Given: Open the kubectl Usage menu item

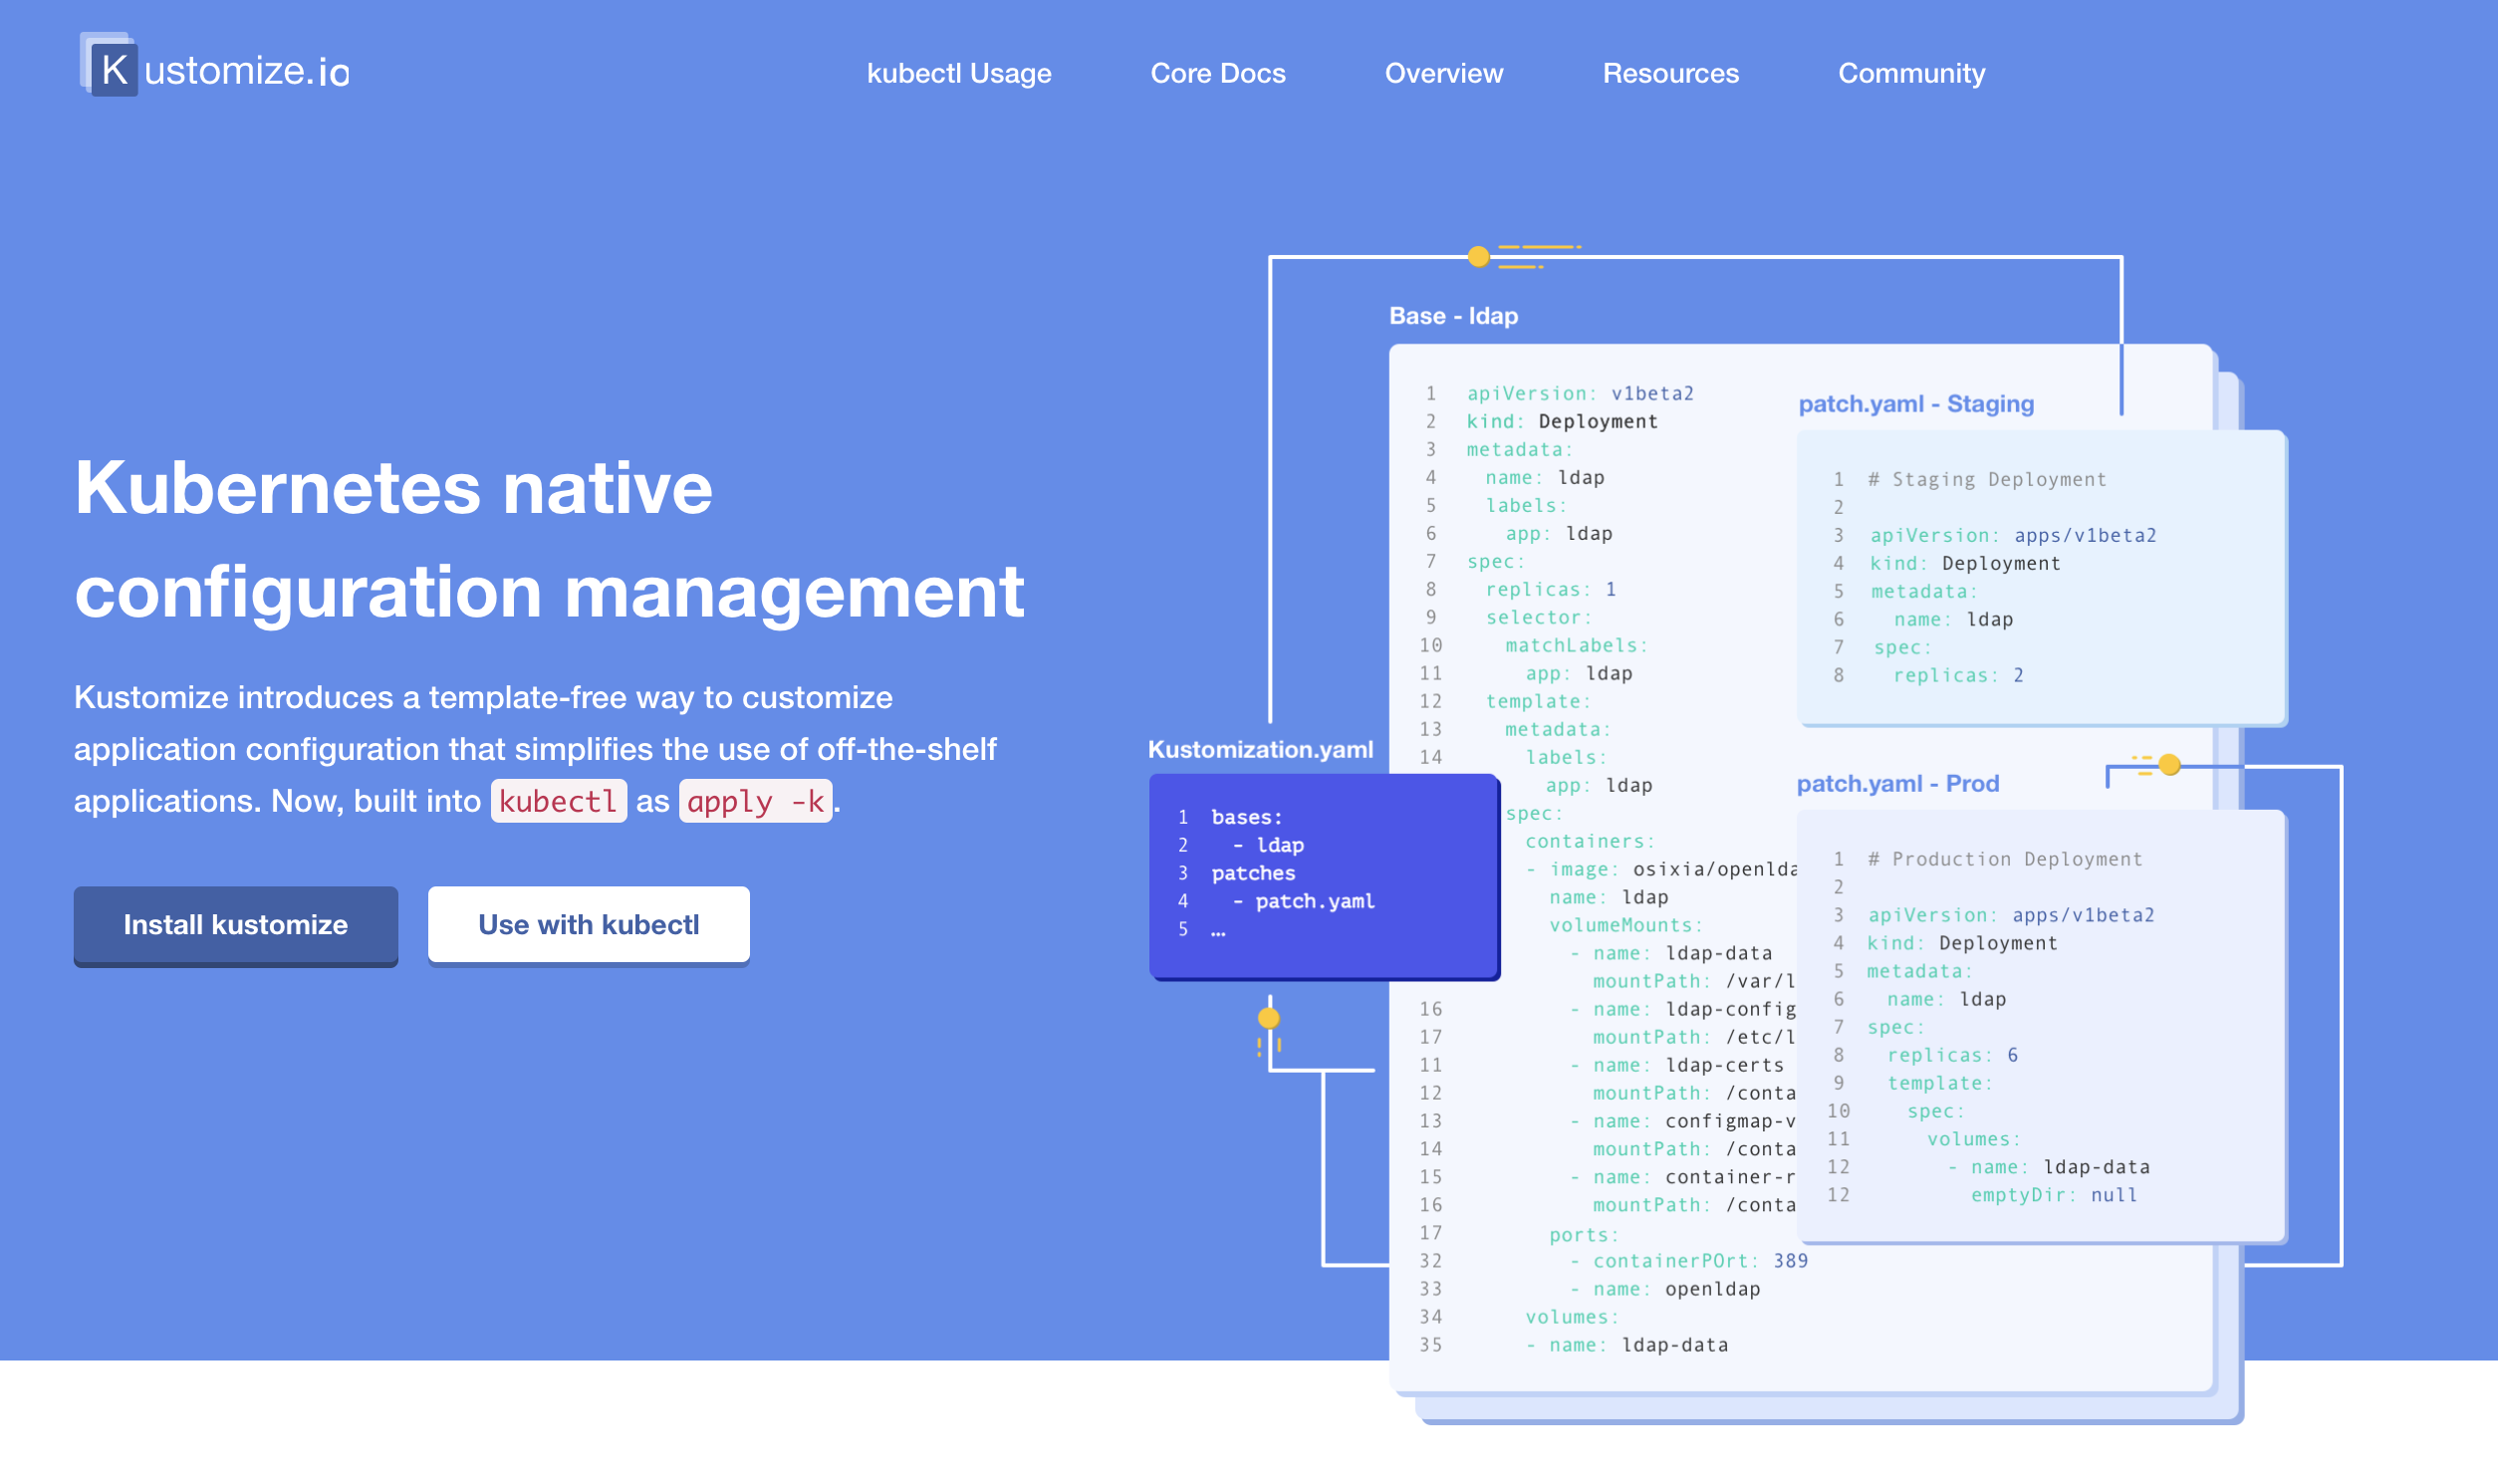Looking at the screenshot, I should [958, 73].
